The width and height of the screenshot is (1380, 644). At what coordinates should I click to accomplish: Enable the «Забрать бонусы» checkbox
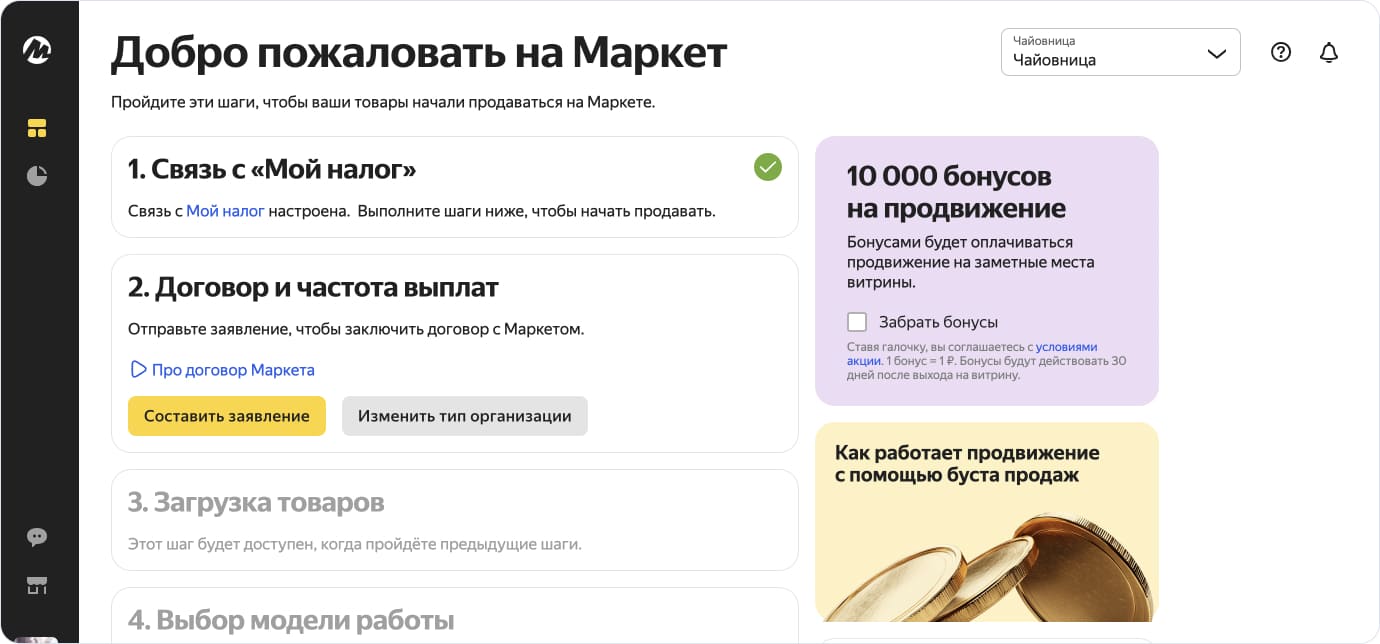857,321
